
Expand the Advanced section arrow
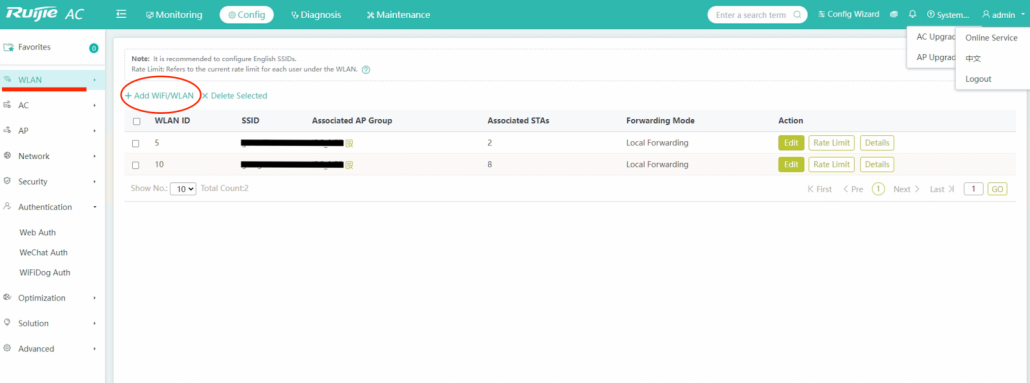tap(95, 349)
